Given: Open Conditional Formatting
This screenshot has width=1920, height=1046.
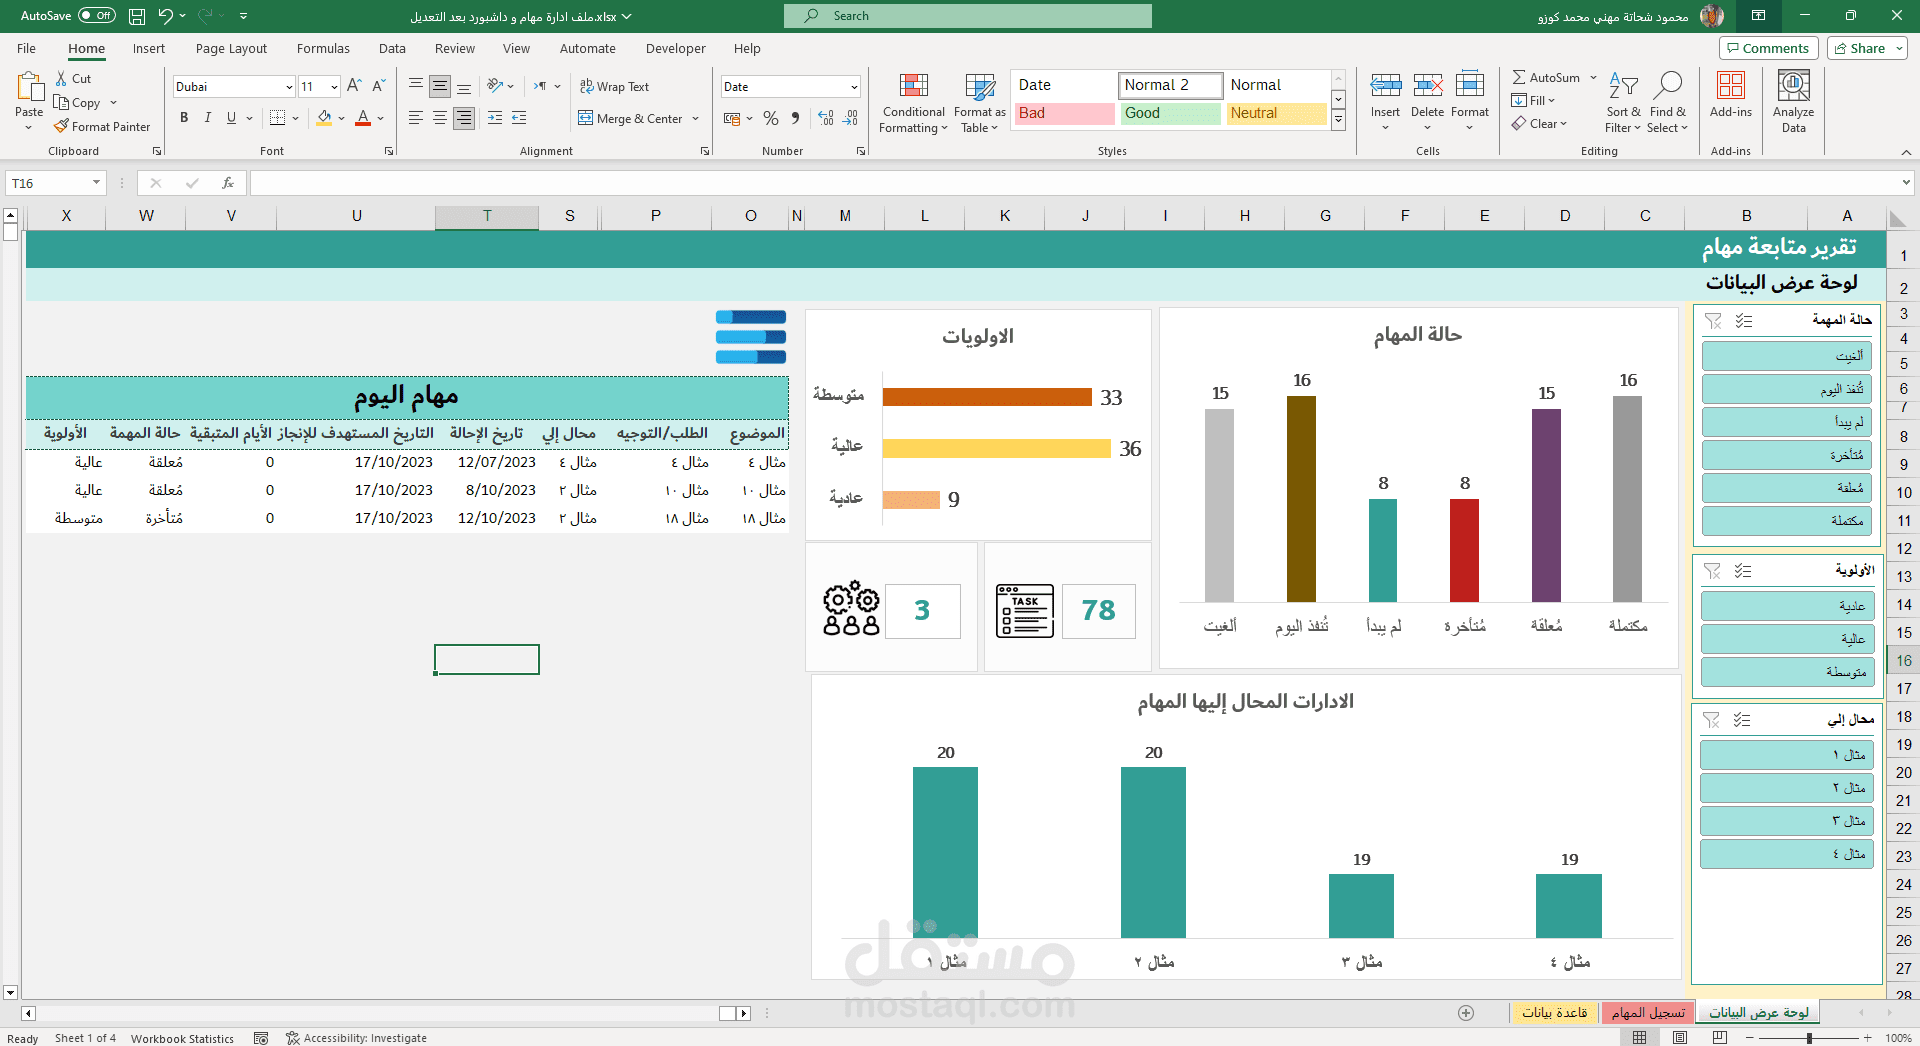Looking at the screenshot, I should [913, 103].
